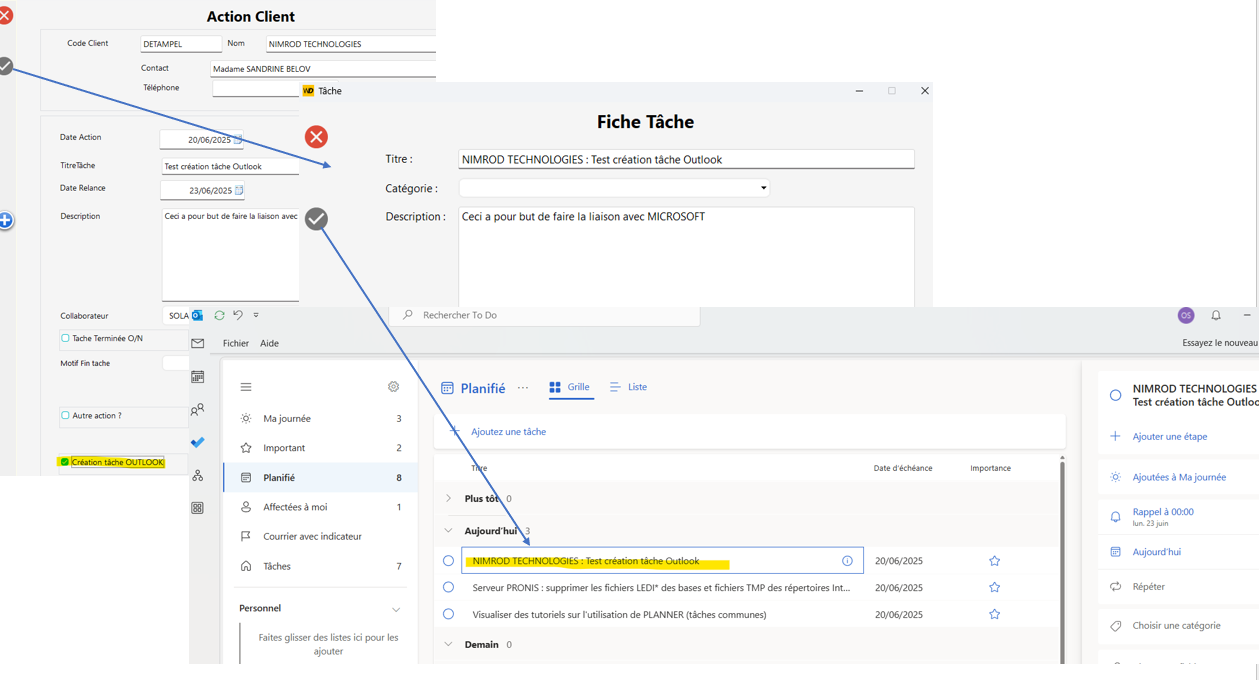The height and width of the screenshot is (680, 1259).
Task: Open Date Relance calendar picker
Action: [238, 190]
